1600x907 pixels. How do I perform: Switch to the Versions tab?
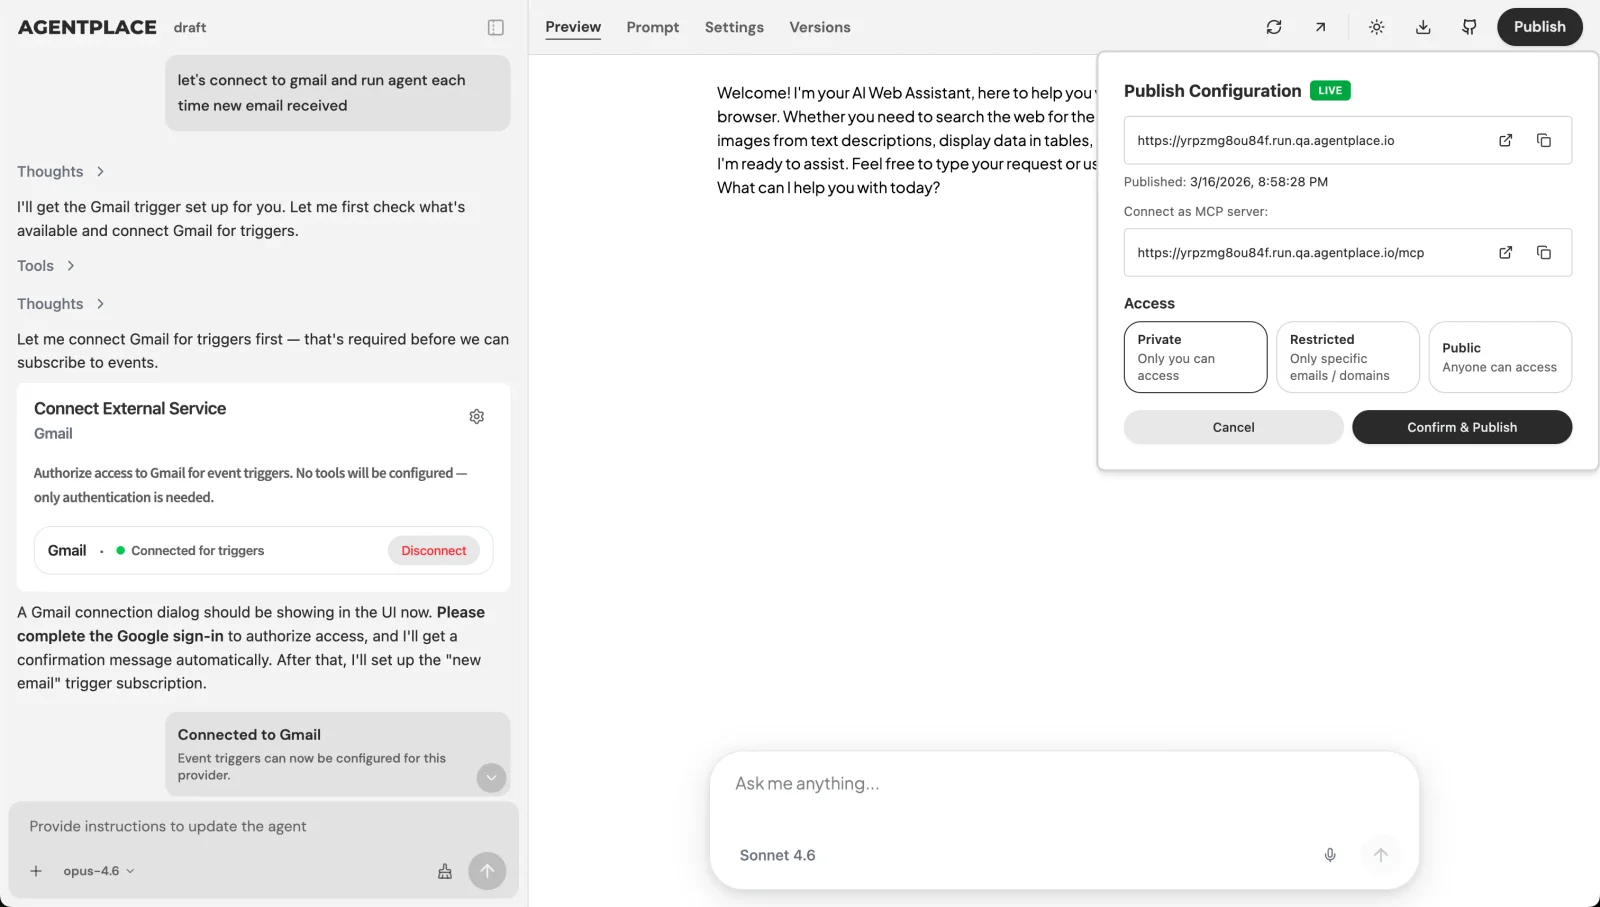[820, 27]
